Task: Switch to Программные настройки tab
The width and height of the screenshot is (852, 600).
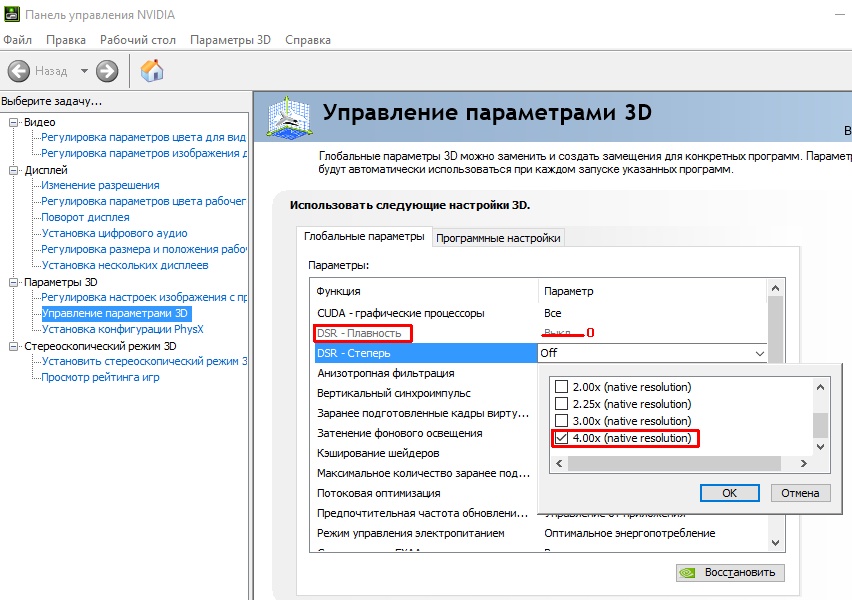Action: tap(498, 238)
